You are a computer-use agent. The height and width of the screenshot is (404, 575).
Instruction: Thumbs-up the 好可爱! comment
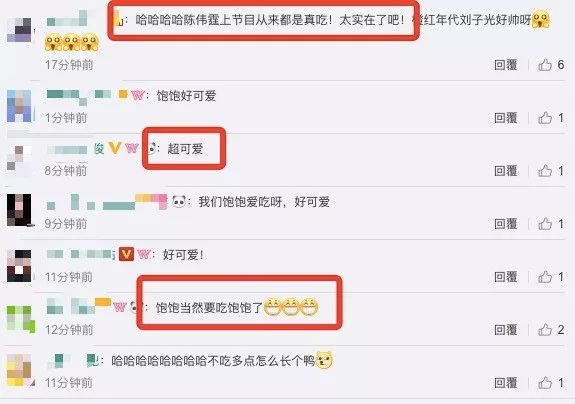545,277
